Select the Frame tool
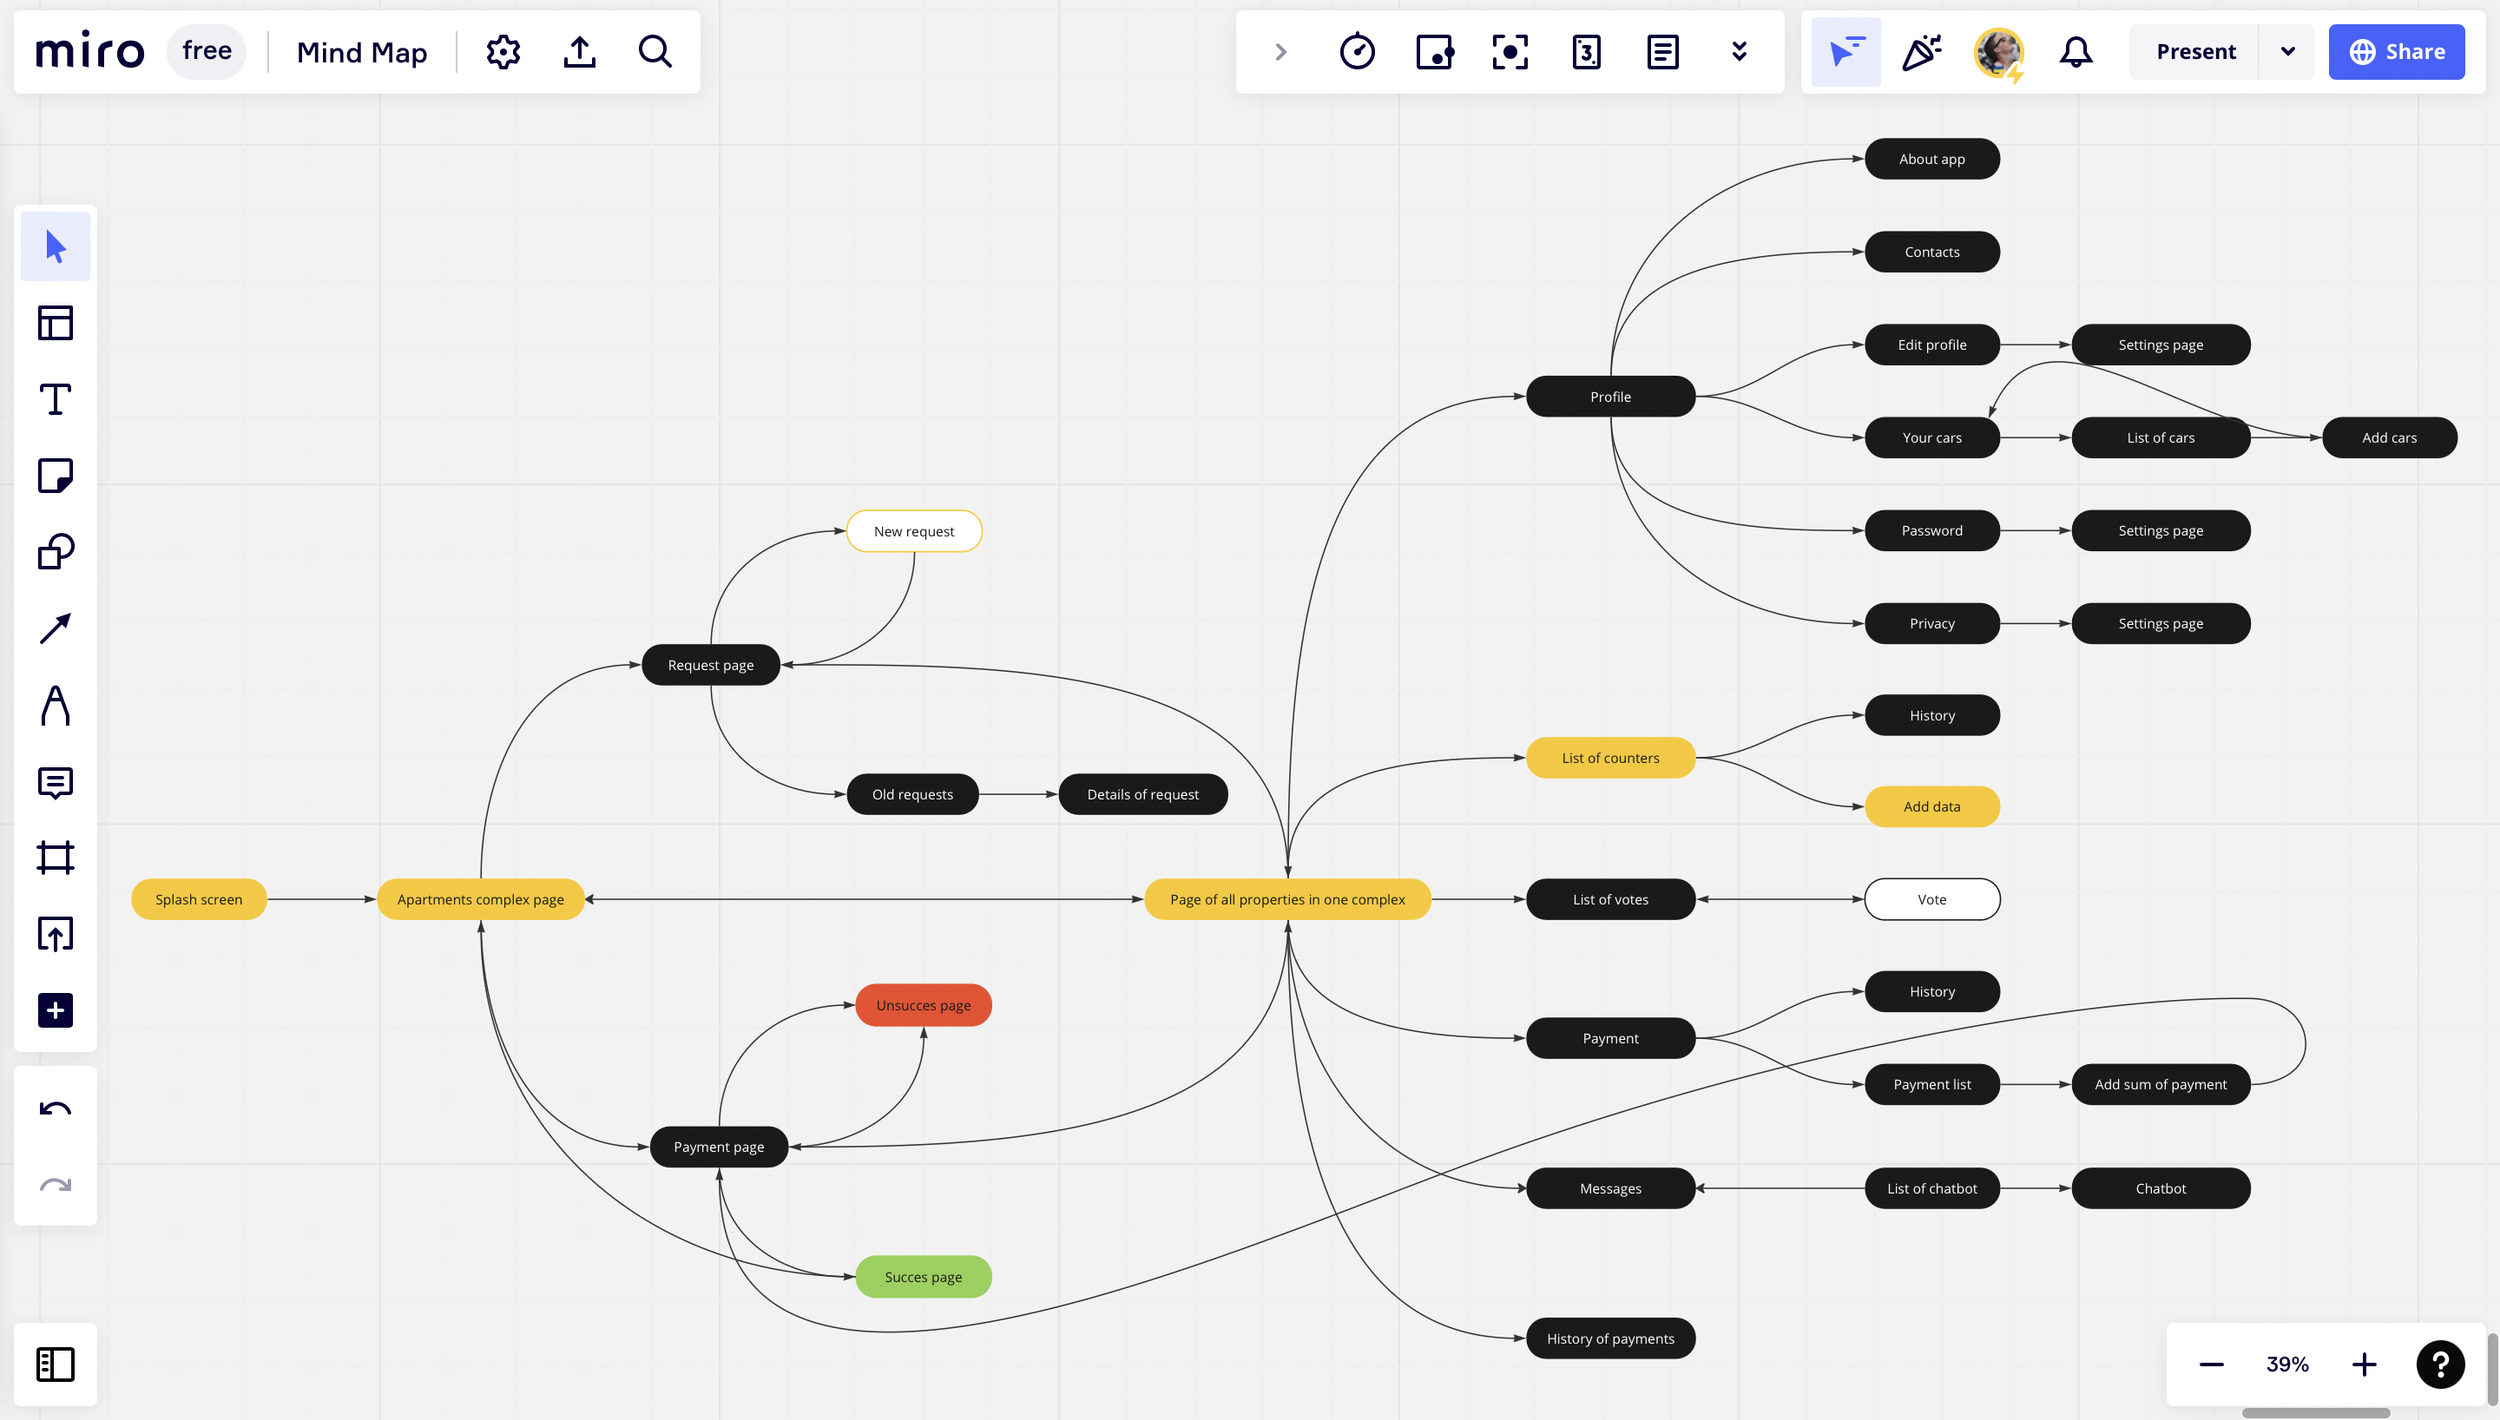The width and height of the screenshot is (2500, 1420). coord(55,858)
